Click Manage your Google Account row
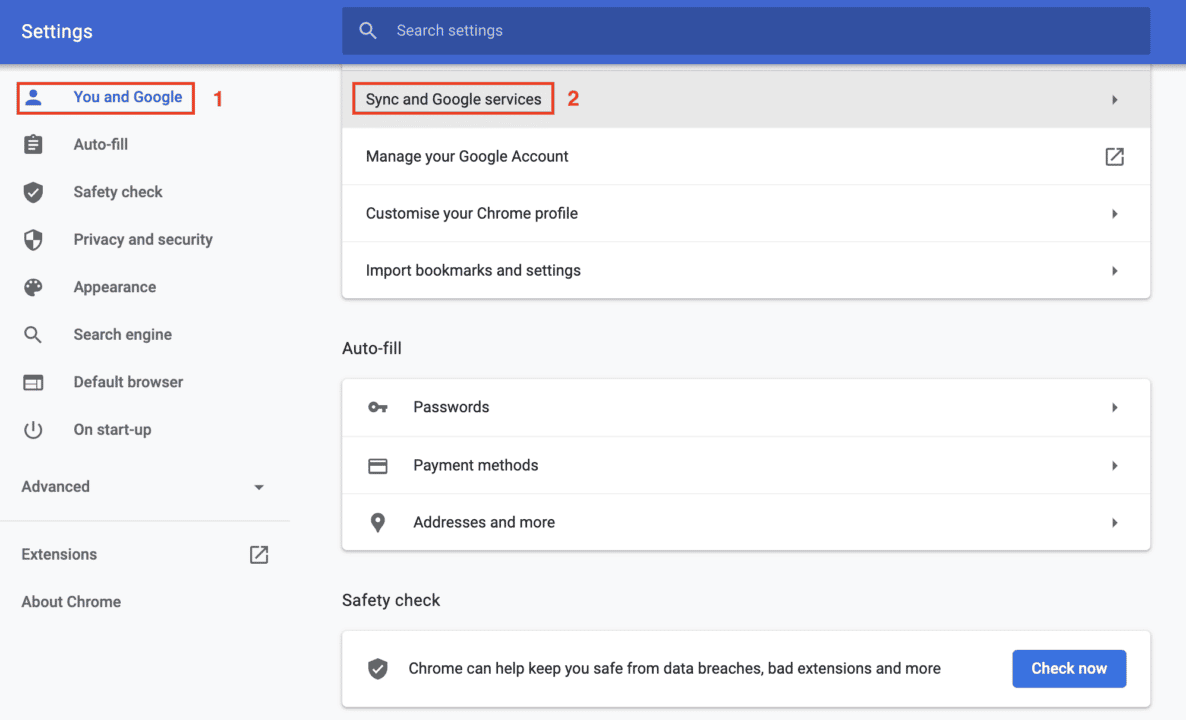 746,157
